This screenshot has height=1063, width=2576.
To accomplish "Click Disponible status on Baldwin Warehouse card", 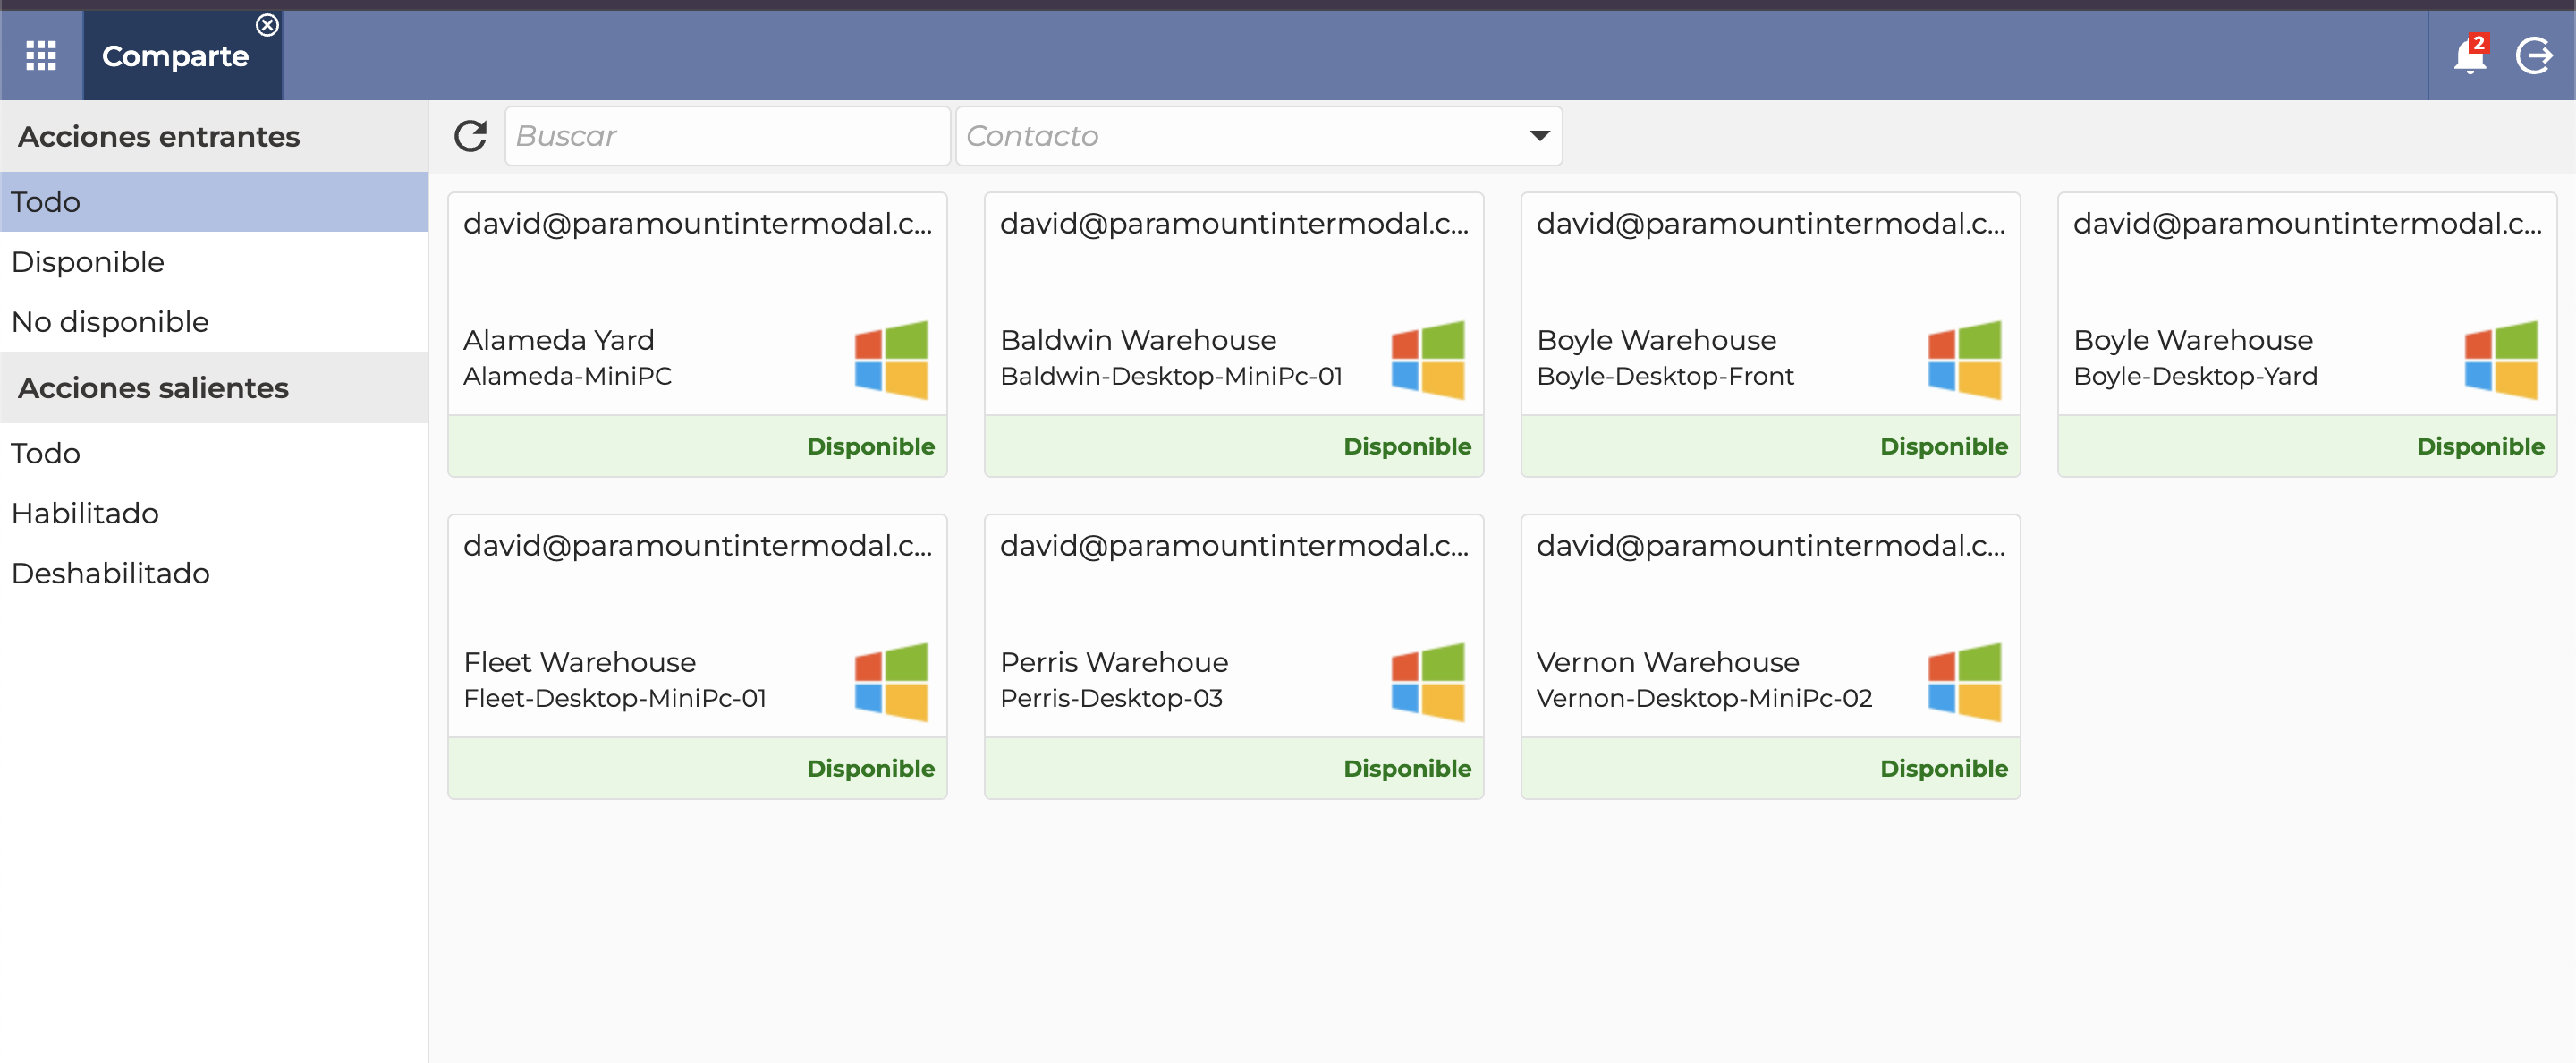I will click(1407, 447).
